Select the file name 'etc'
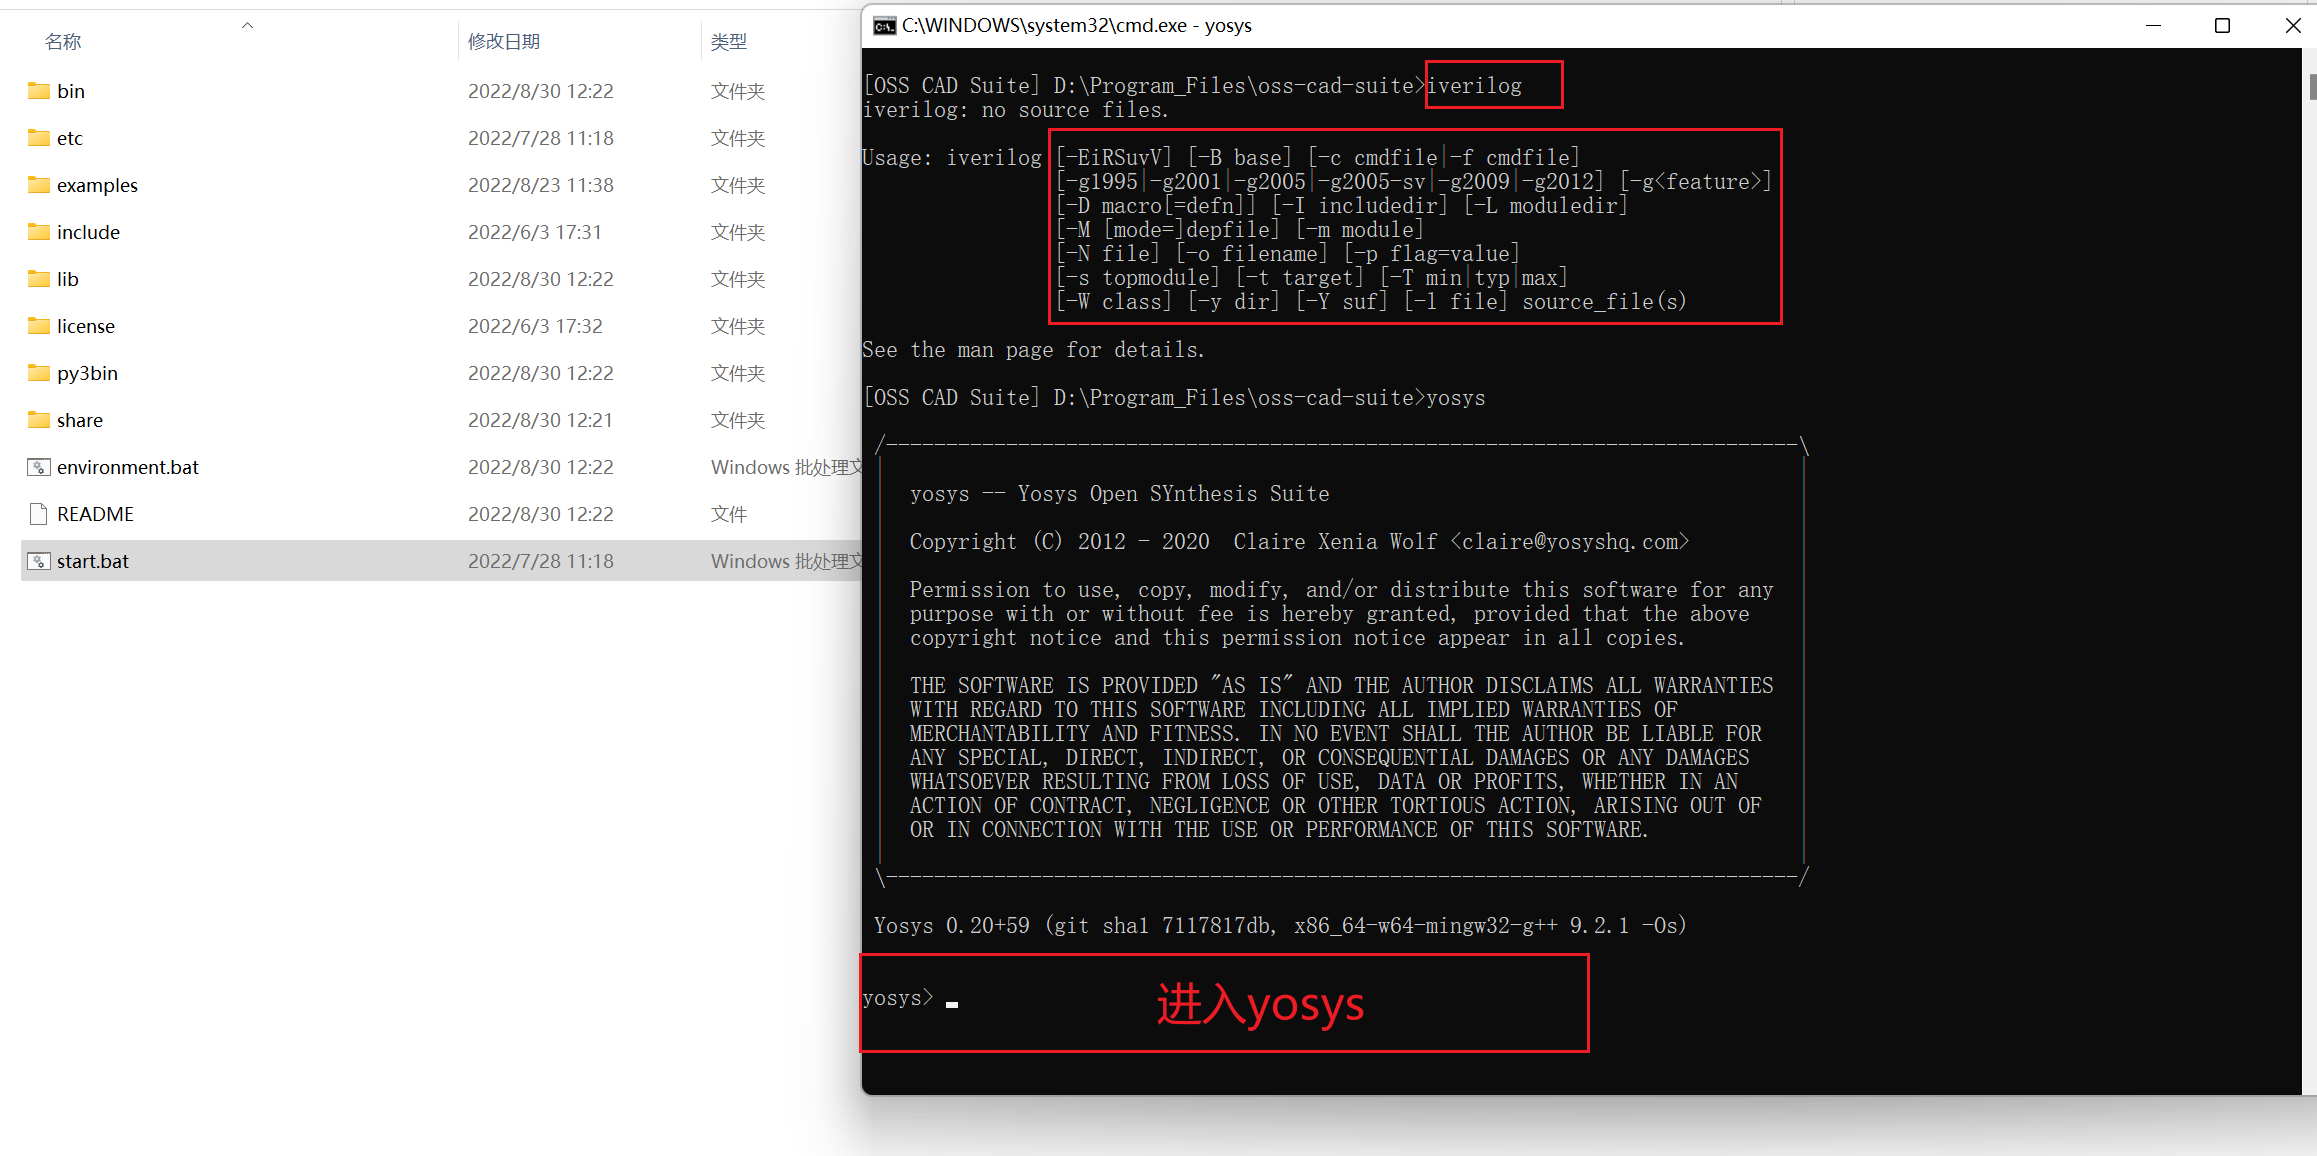This screenshot has height=1156, width=2317. click(x=70, y=138)
